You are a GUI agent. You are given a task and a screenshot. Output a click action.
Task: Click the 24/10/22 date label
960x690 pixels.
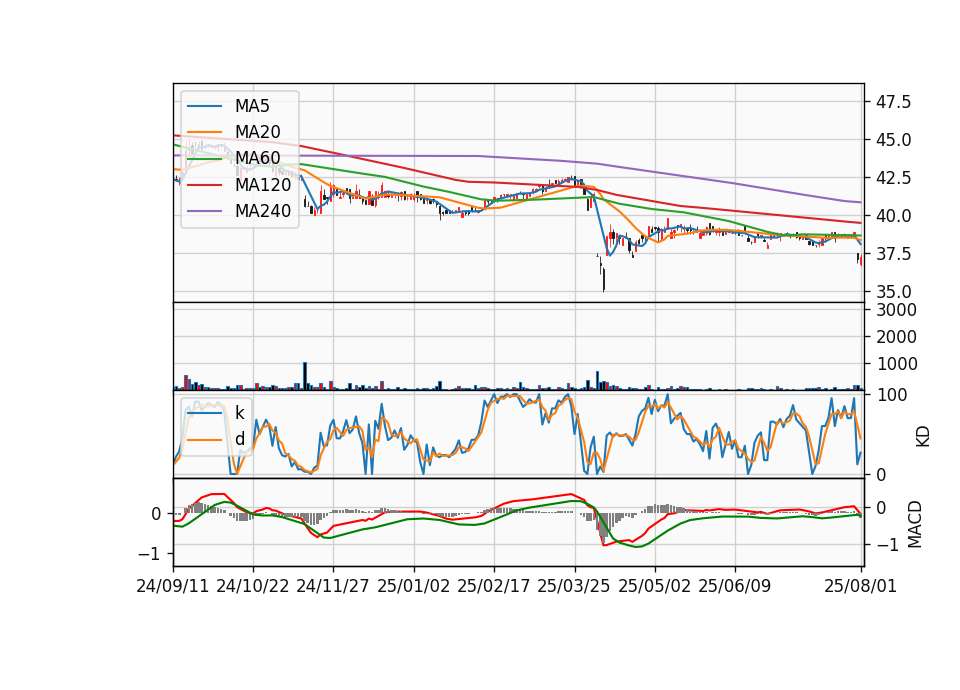click(253, 586)
